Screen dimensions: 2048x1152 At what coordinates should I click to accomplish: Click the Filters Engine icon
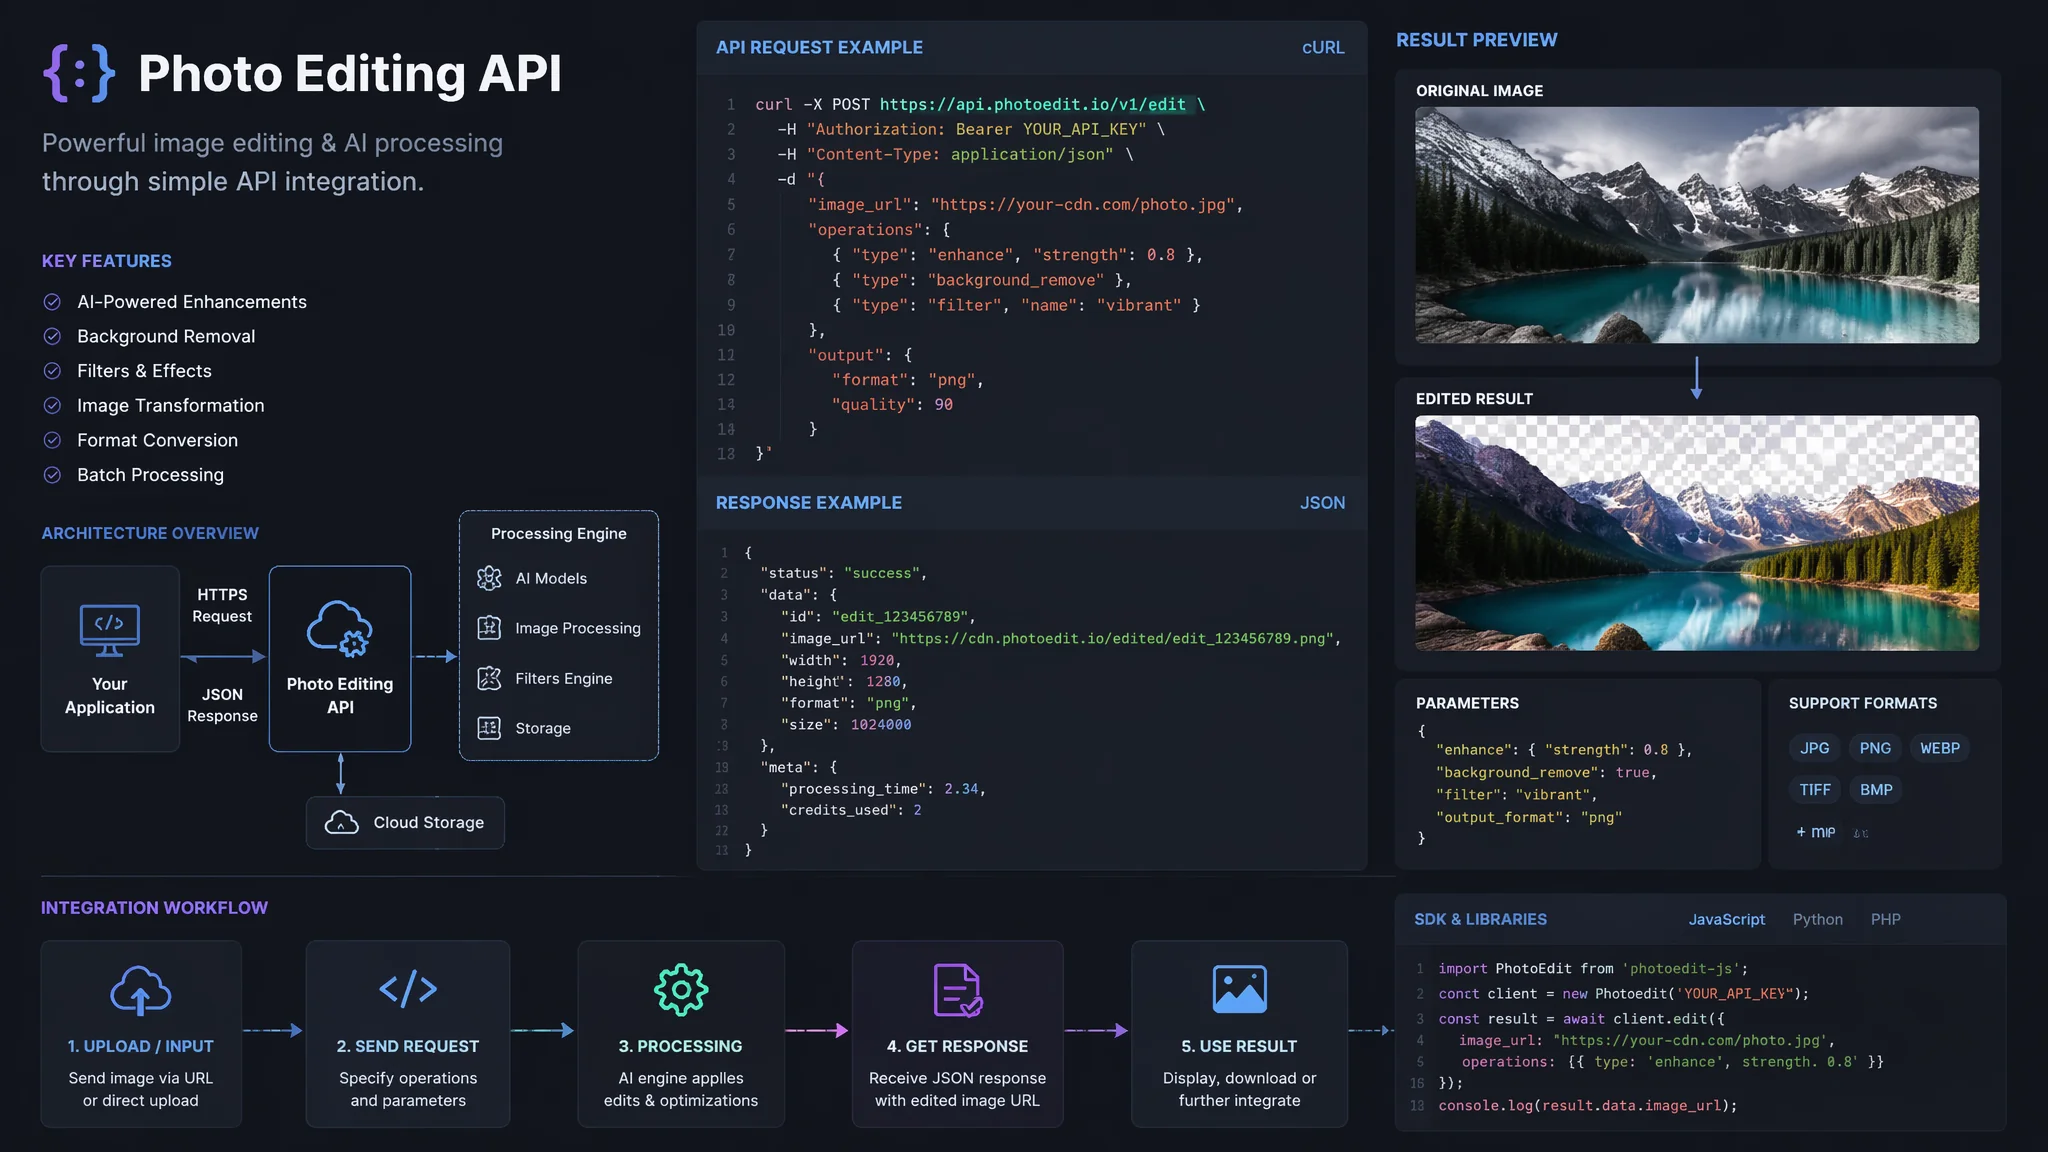489,678
